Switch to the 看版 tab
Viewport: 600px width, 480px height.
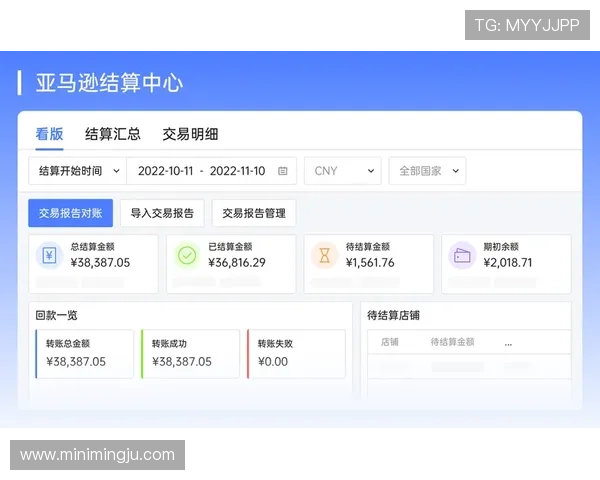(x=49, y=134)
